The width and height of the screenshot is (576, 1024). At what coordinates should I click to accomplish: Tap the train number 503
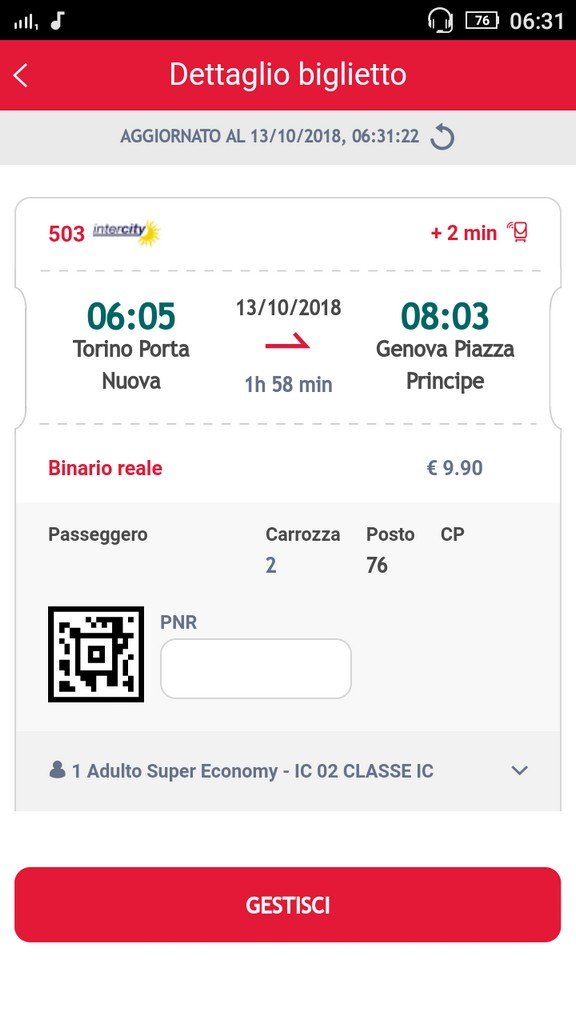67,234
